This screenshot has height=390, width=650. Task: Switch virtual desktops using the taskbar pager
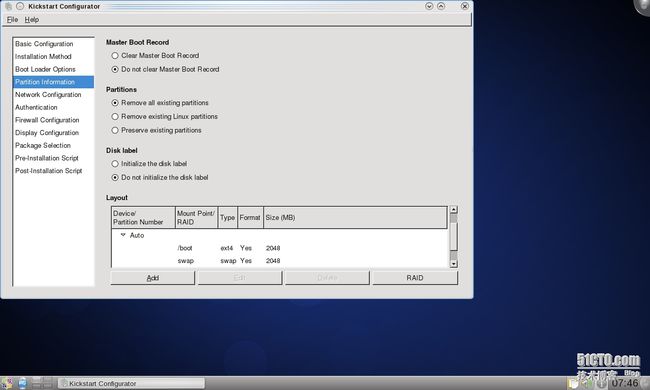point(42,383)
